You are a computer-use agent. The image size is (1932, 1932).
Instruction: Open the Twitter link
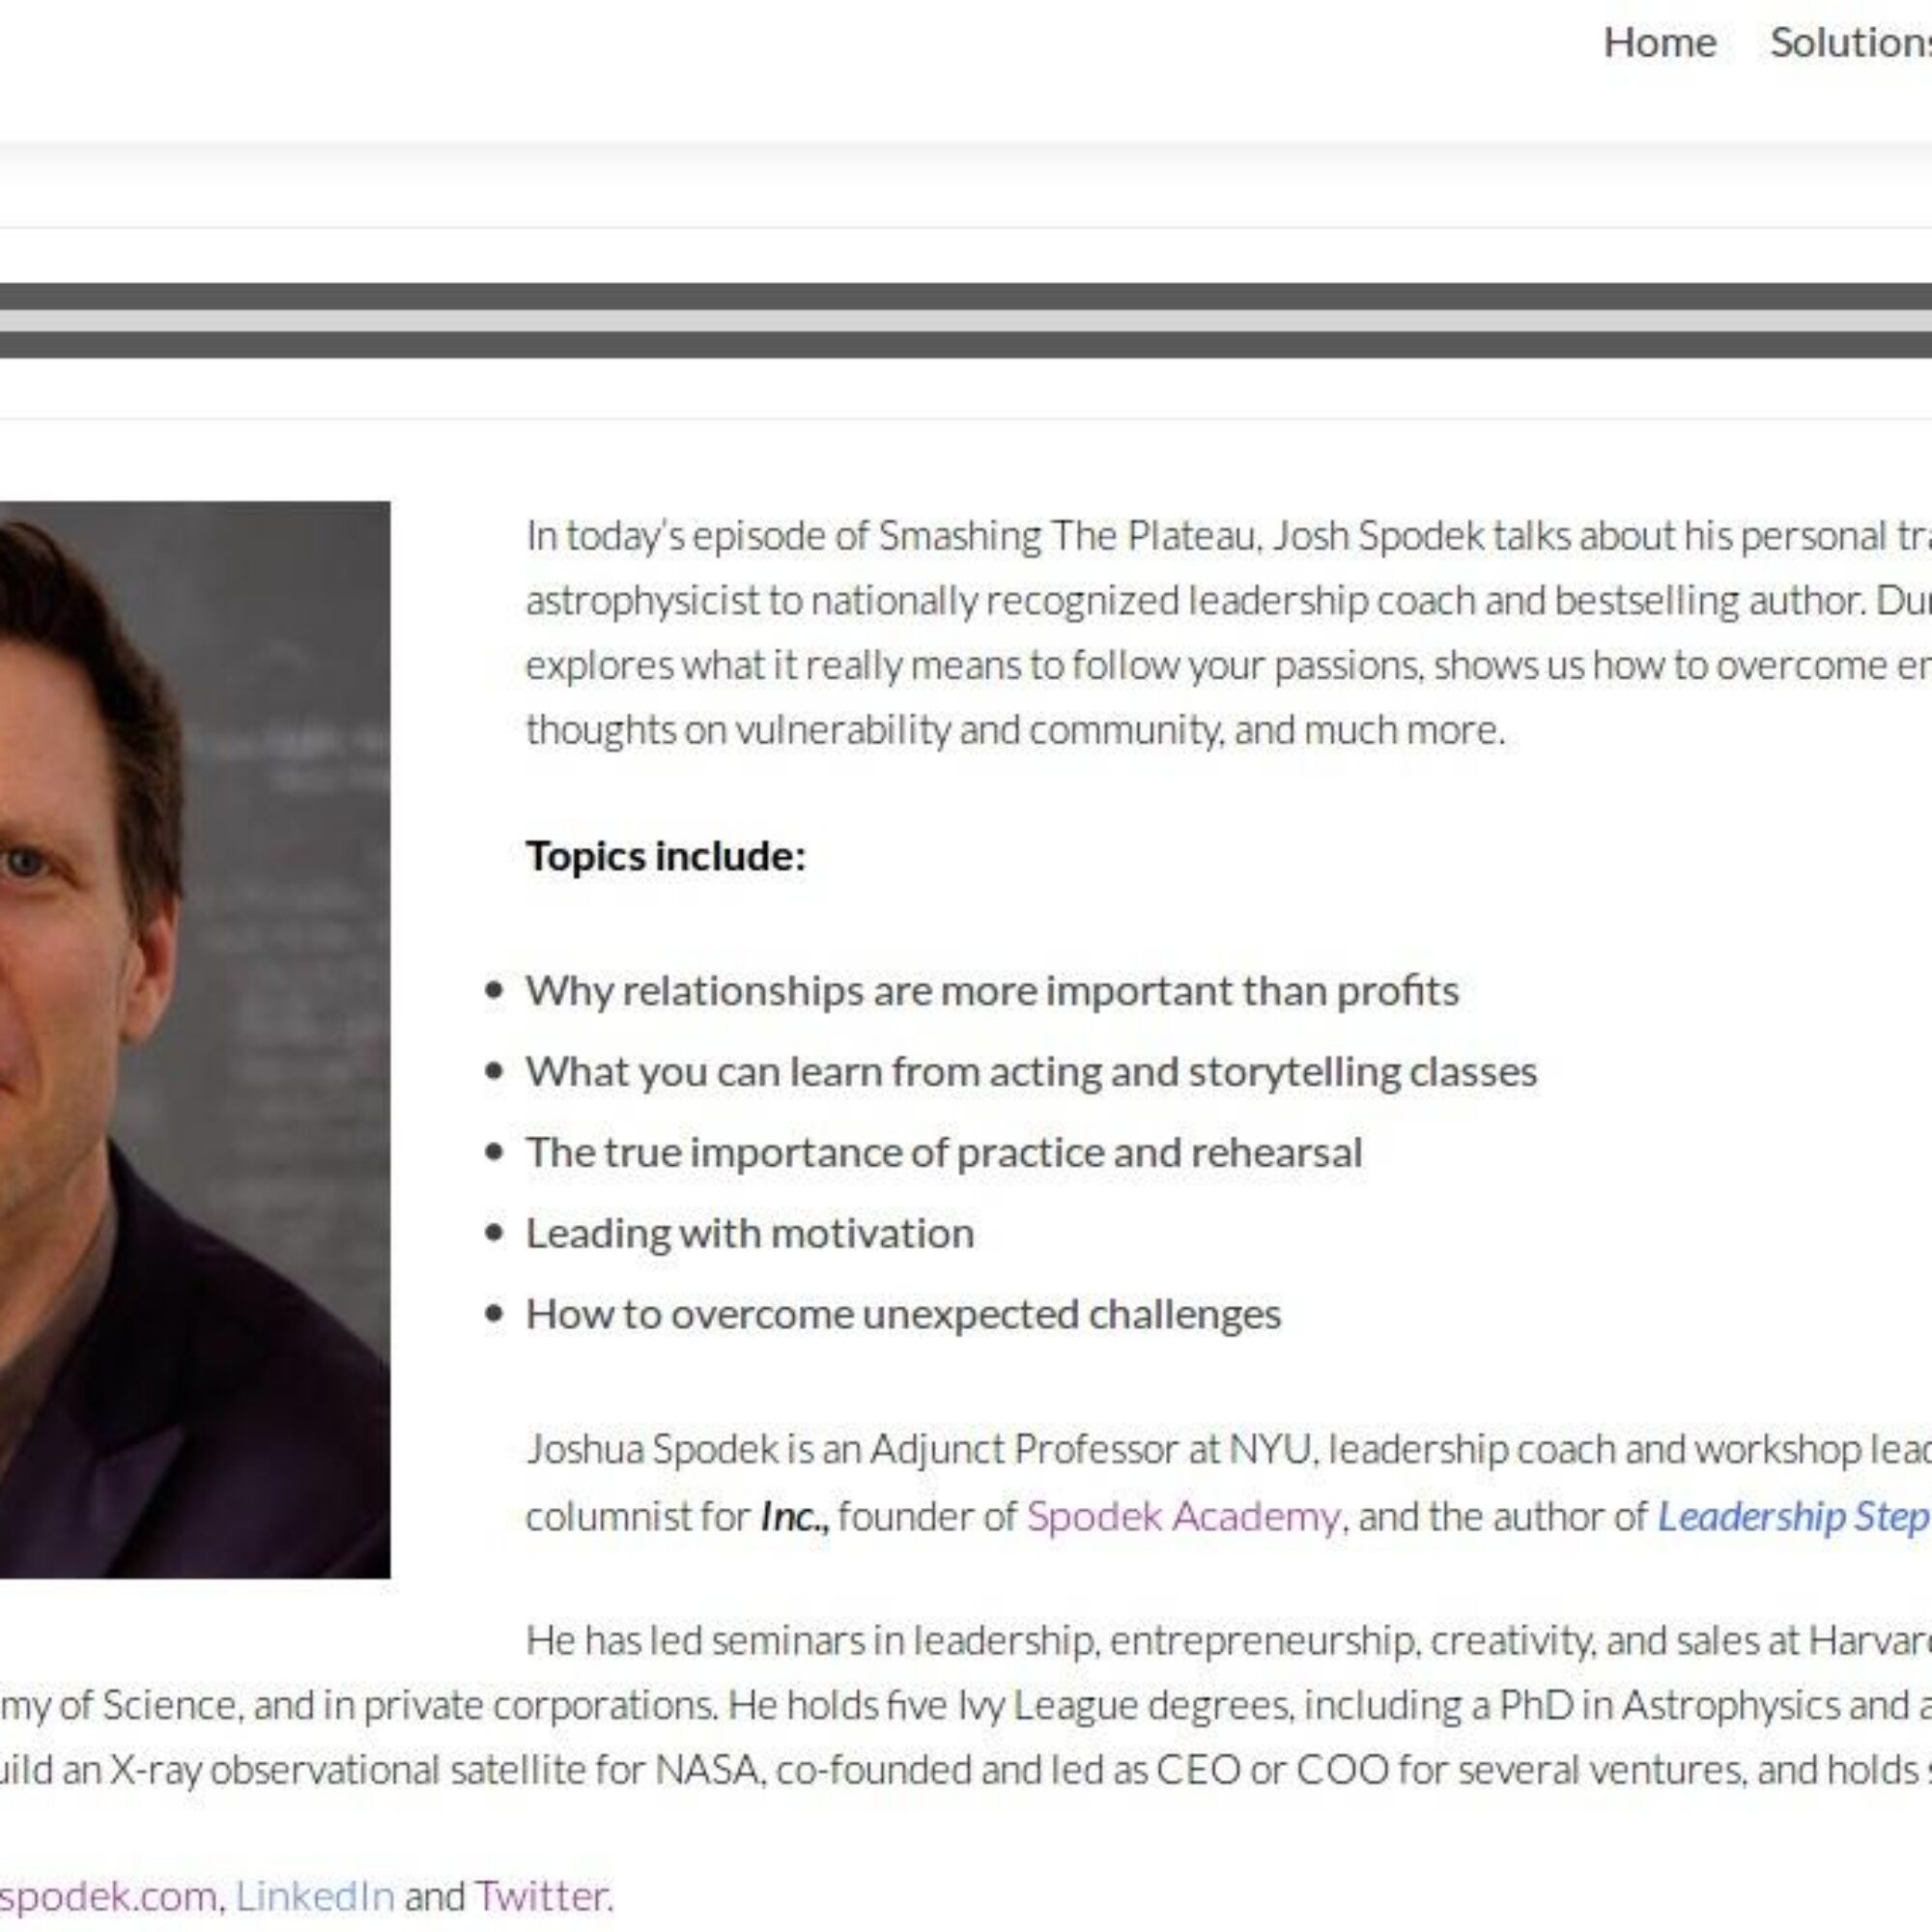pyautogui.click(x=541, y=1895)
